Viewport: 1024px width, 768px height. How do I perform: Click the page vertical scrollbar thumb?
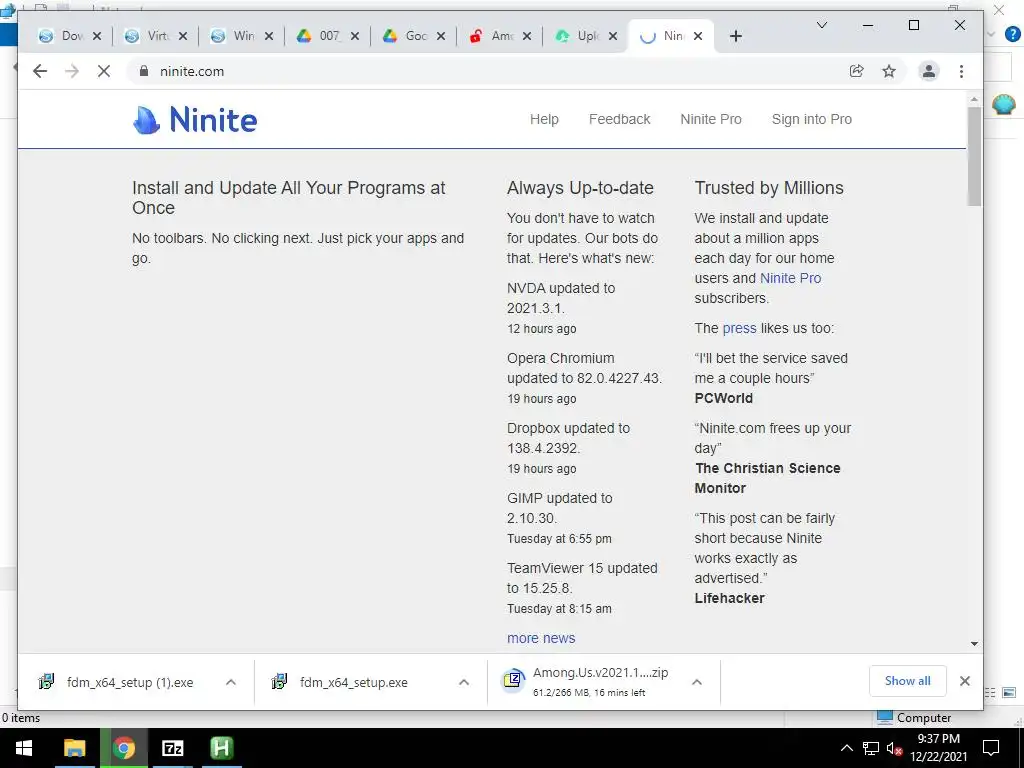[974, 155]
